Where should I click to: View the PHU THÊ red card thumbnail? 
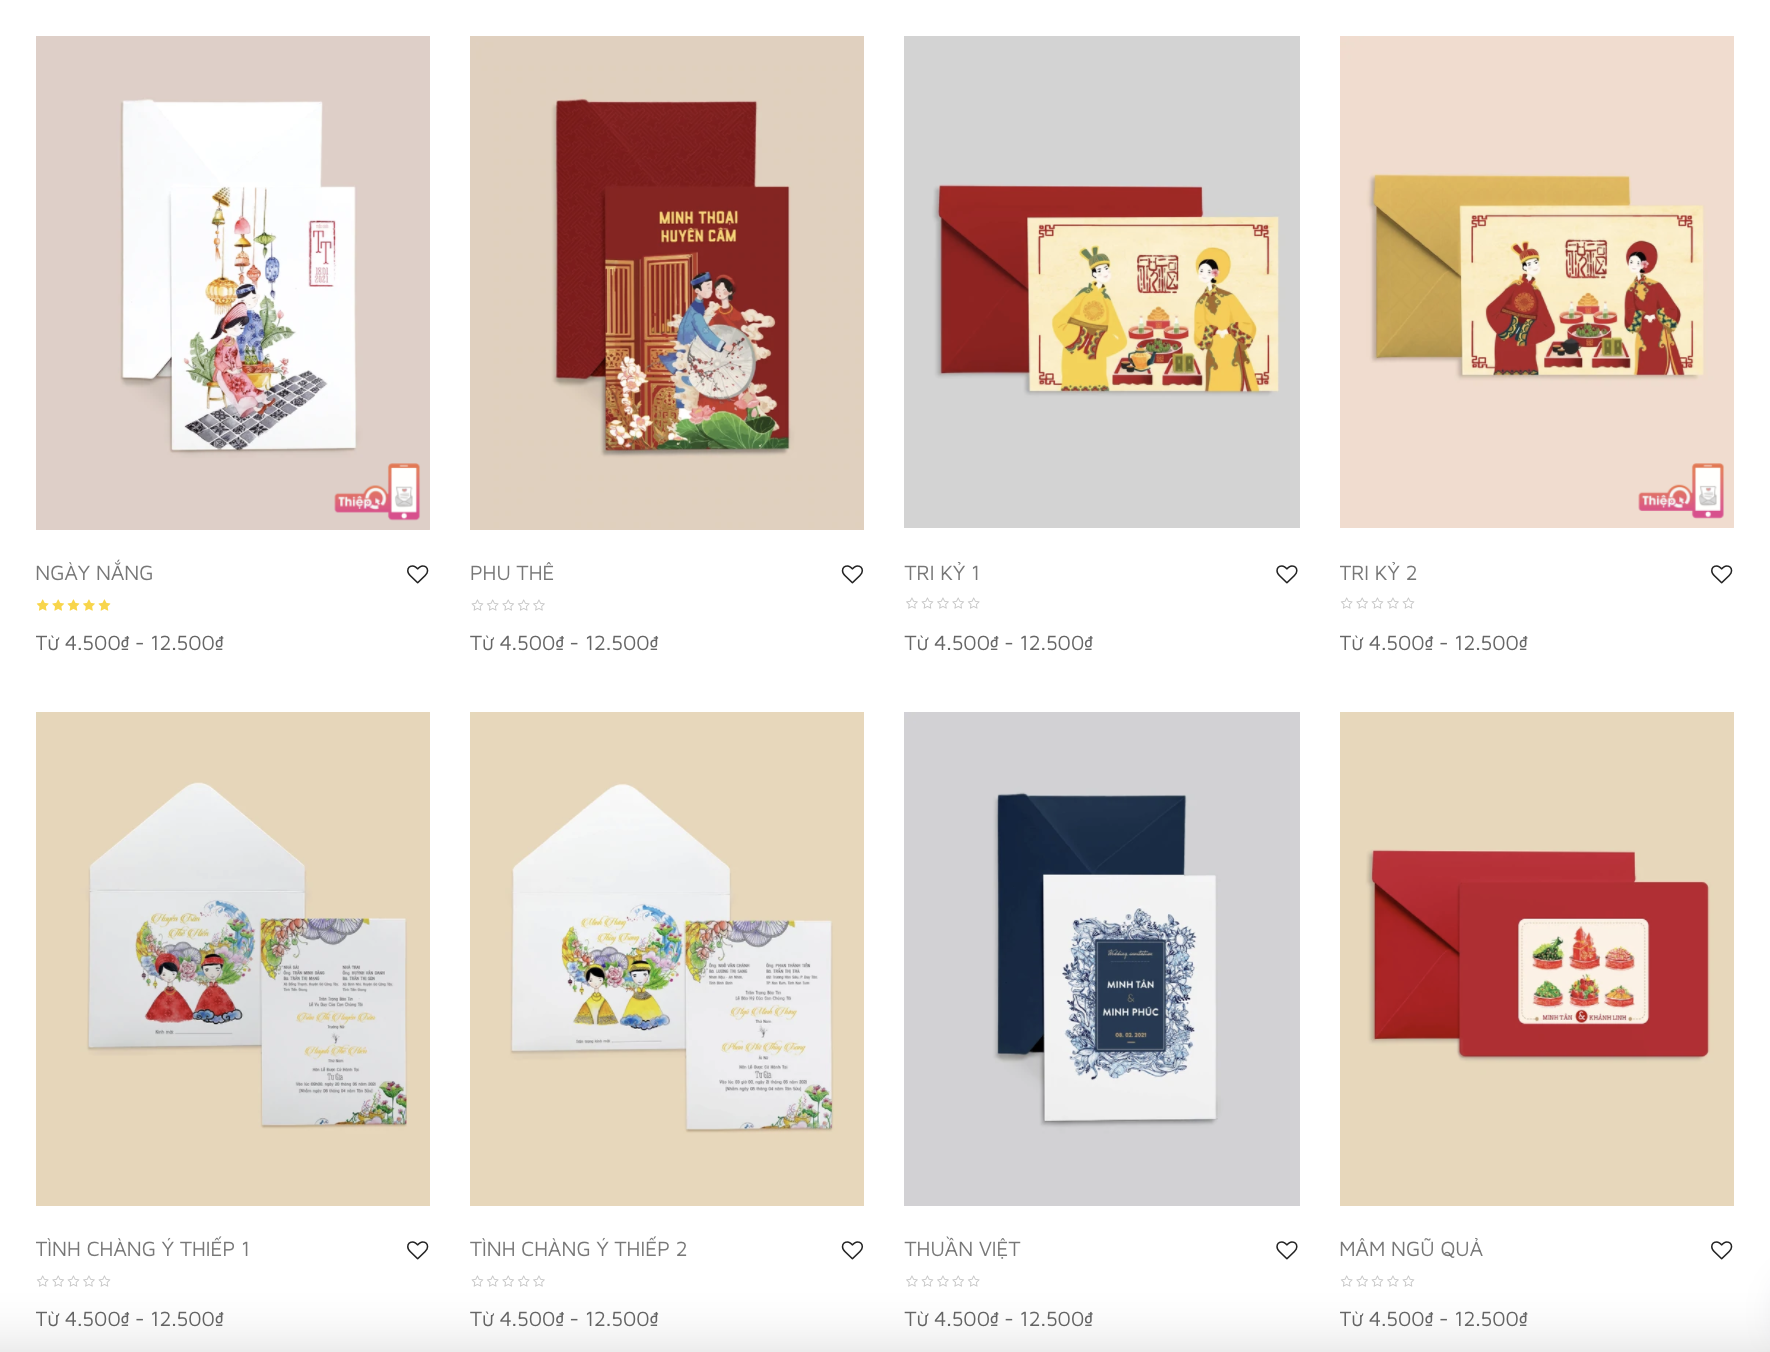coord(667,283)
